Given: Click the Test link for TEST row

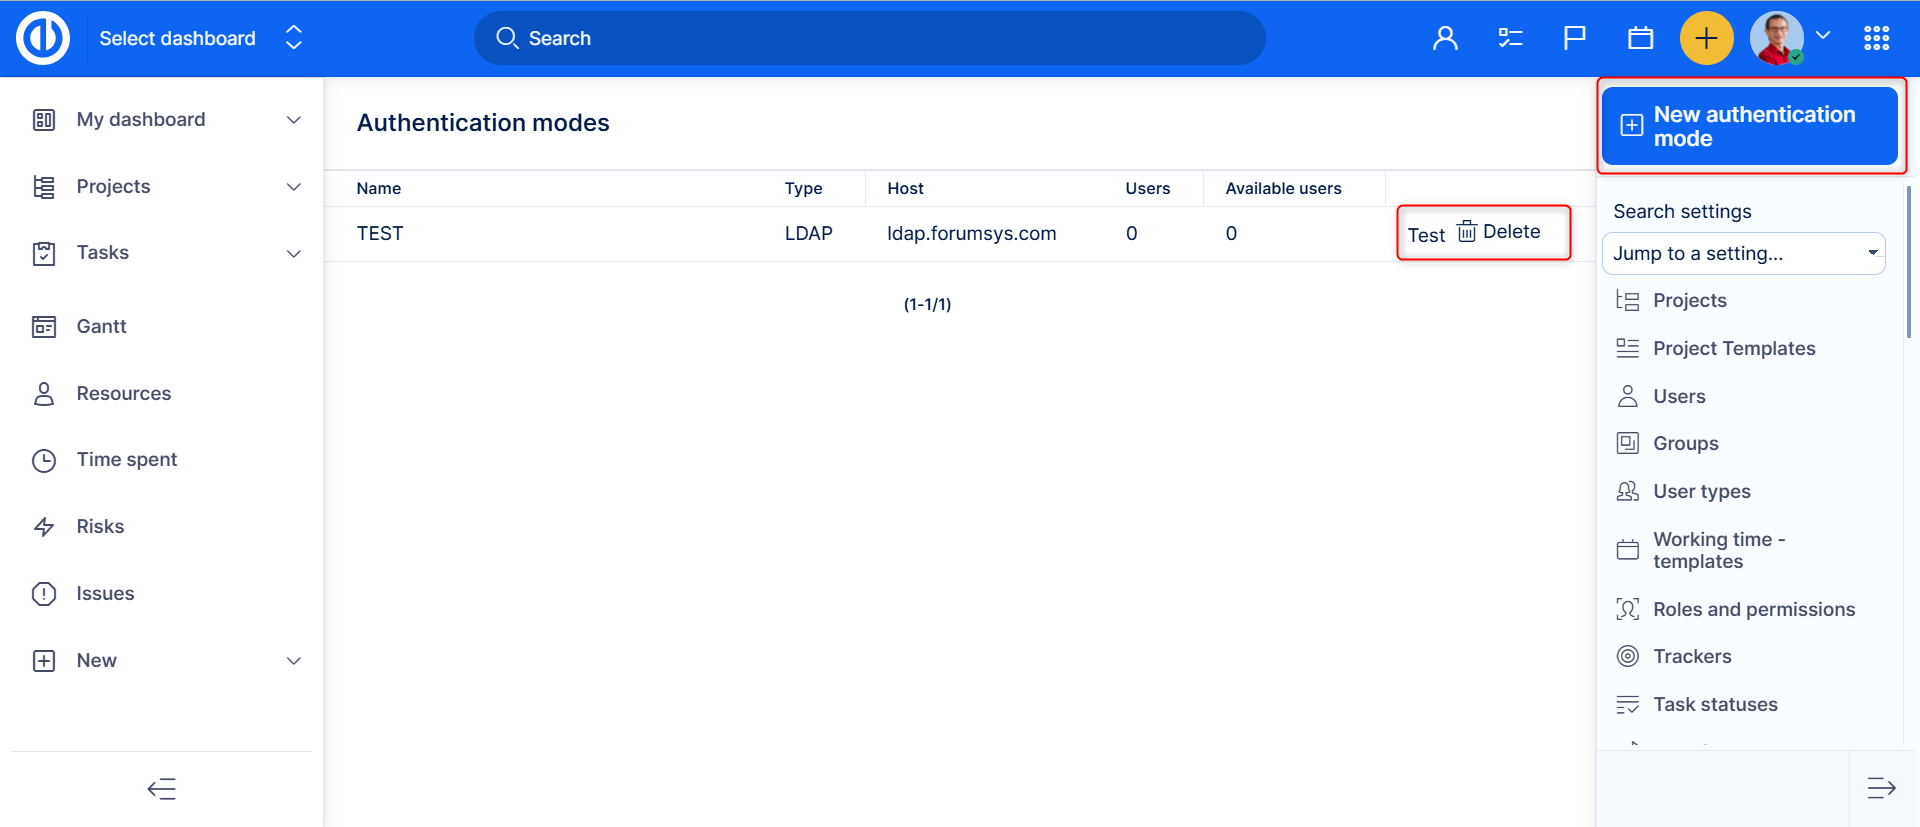Looking at the screenshot, I should 1426,235.
